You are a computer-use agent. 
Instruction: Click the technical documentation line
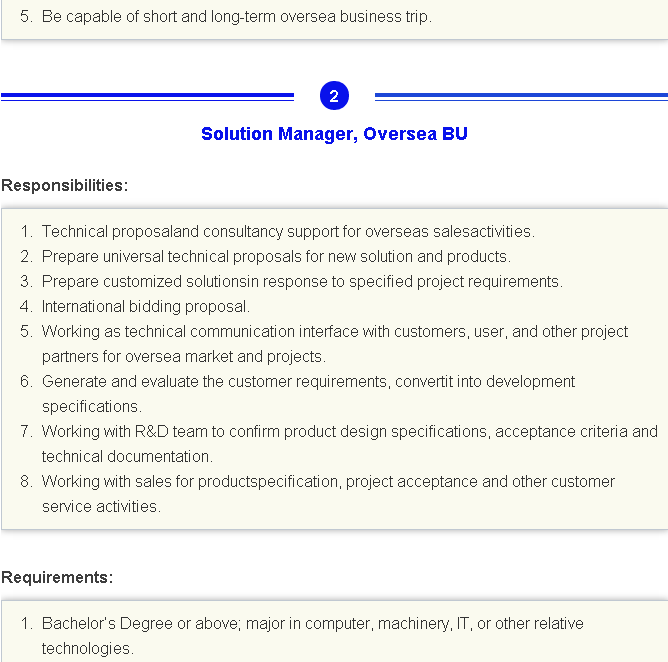[127, 457]
